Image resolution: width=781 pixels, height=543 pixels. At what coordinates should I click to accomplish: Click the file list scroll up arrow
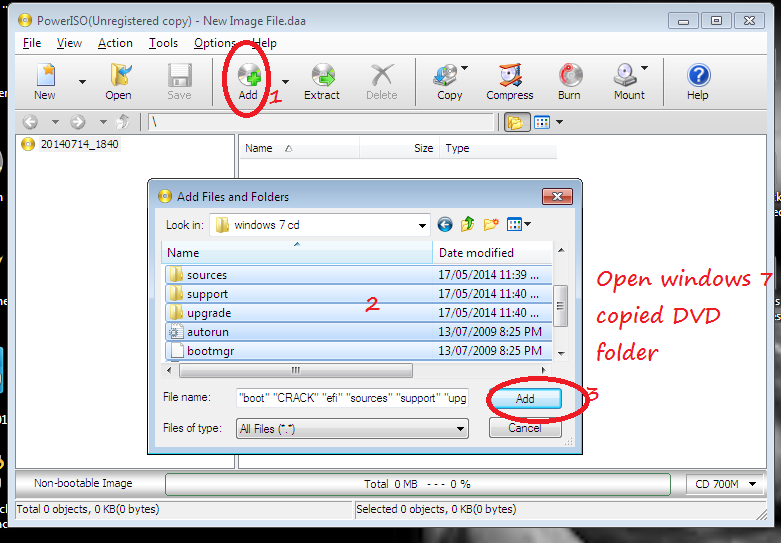pos(561,250)
